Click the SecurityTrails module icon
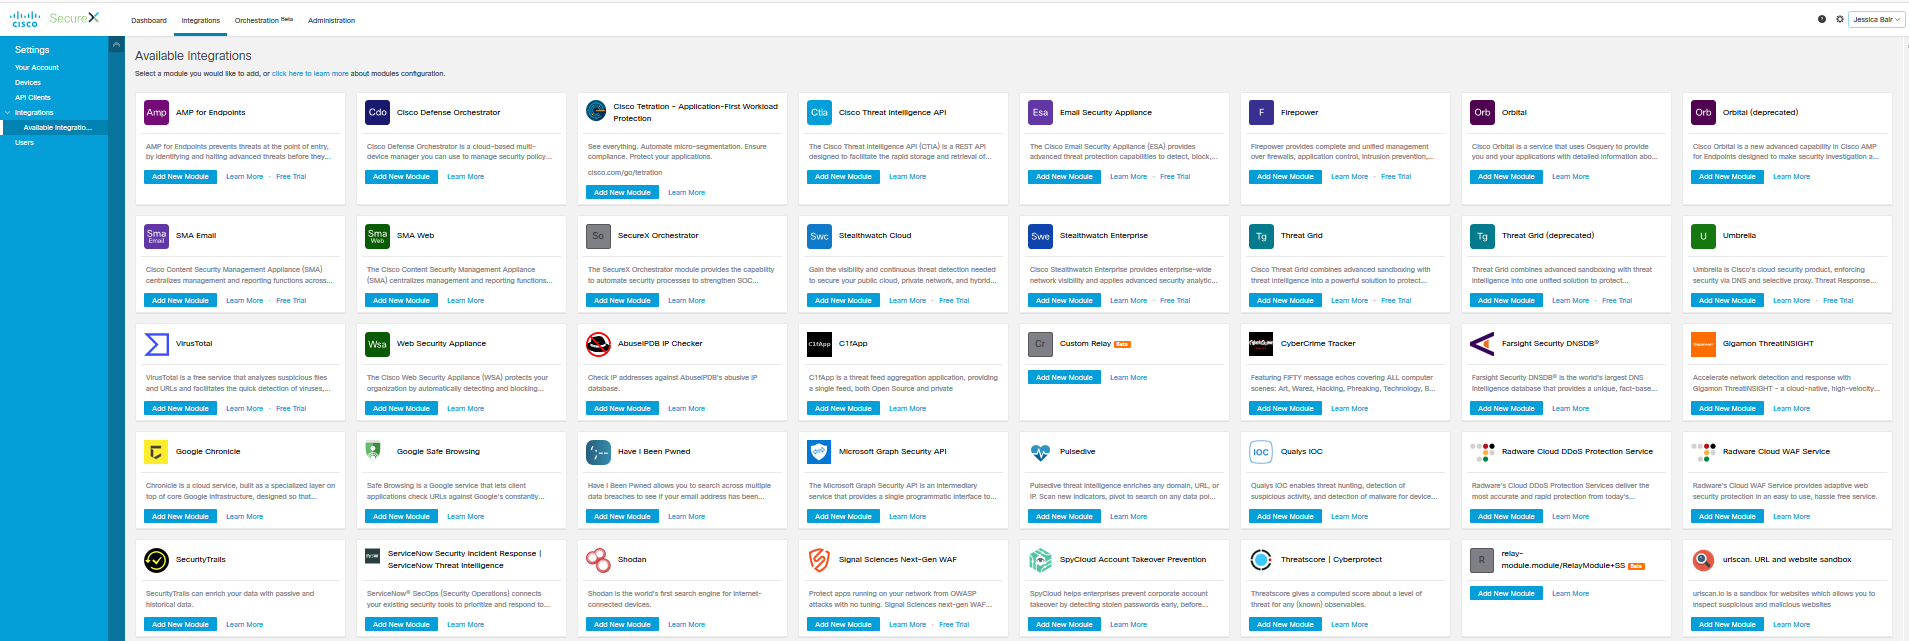 coord(156,560)
